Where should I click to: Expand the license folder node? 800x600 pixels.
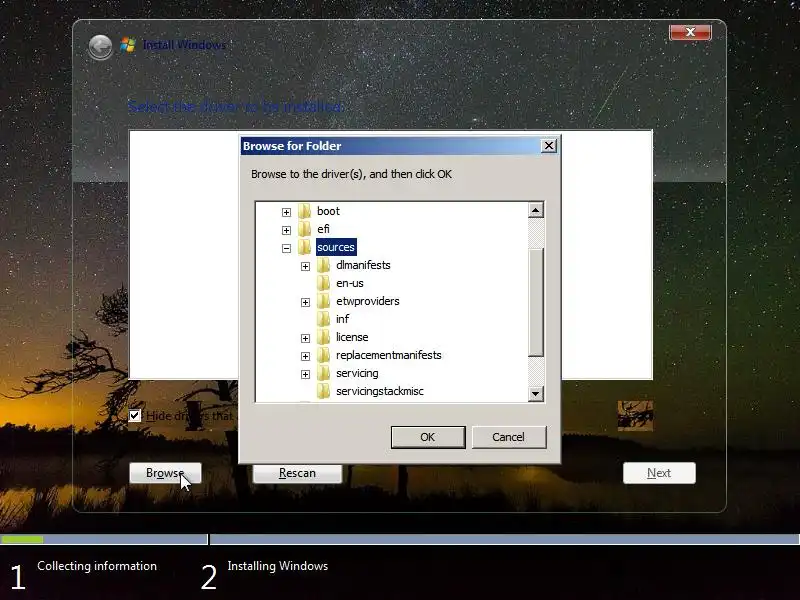305,338
